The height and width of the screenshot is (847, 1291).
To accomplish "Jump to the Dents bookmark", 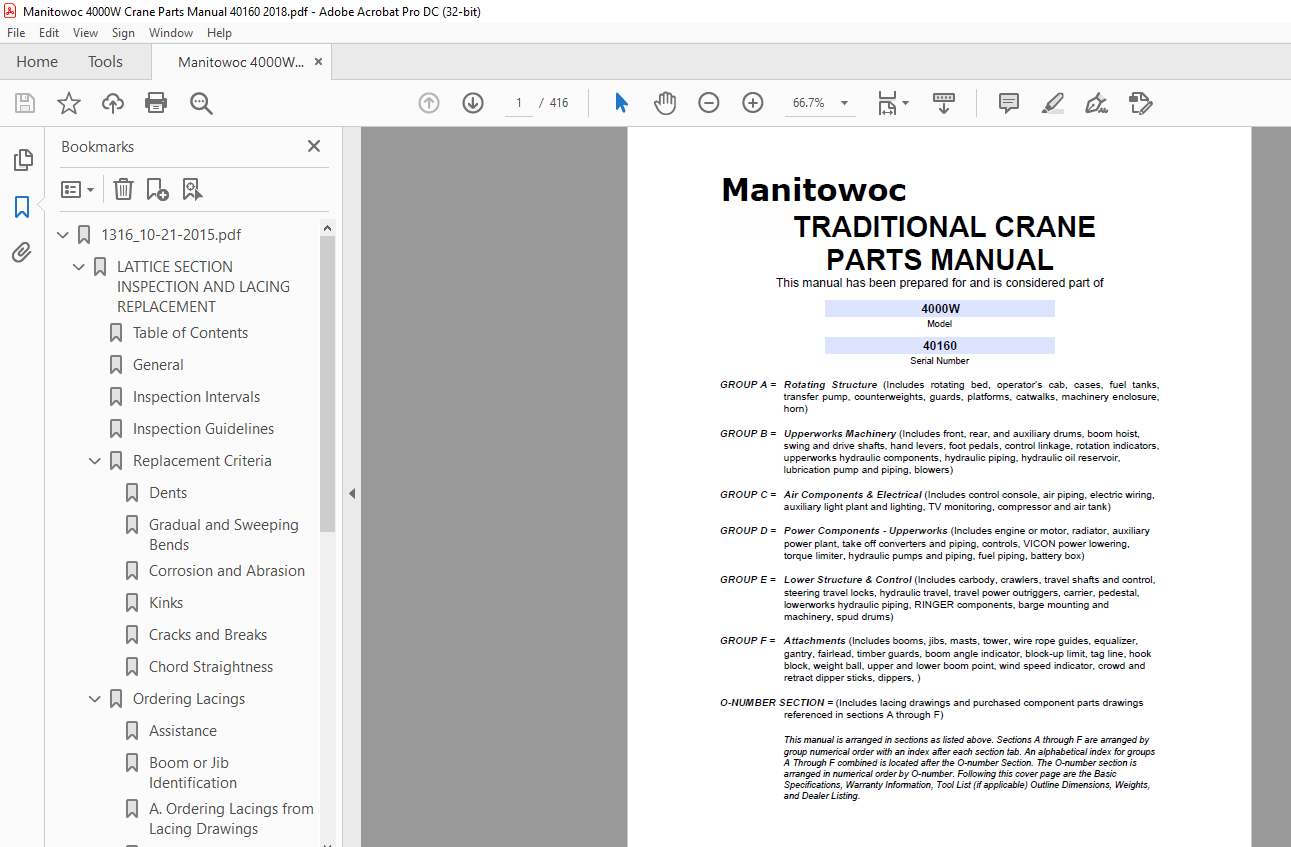I will coord(168,493).
